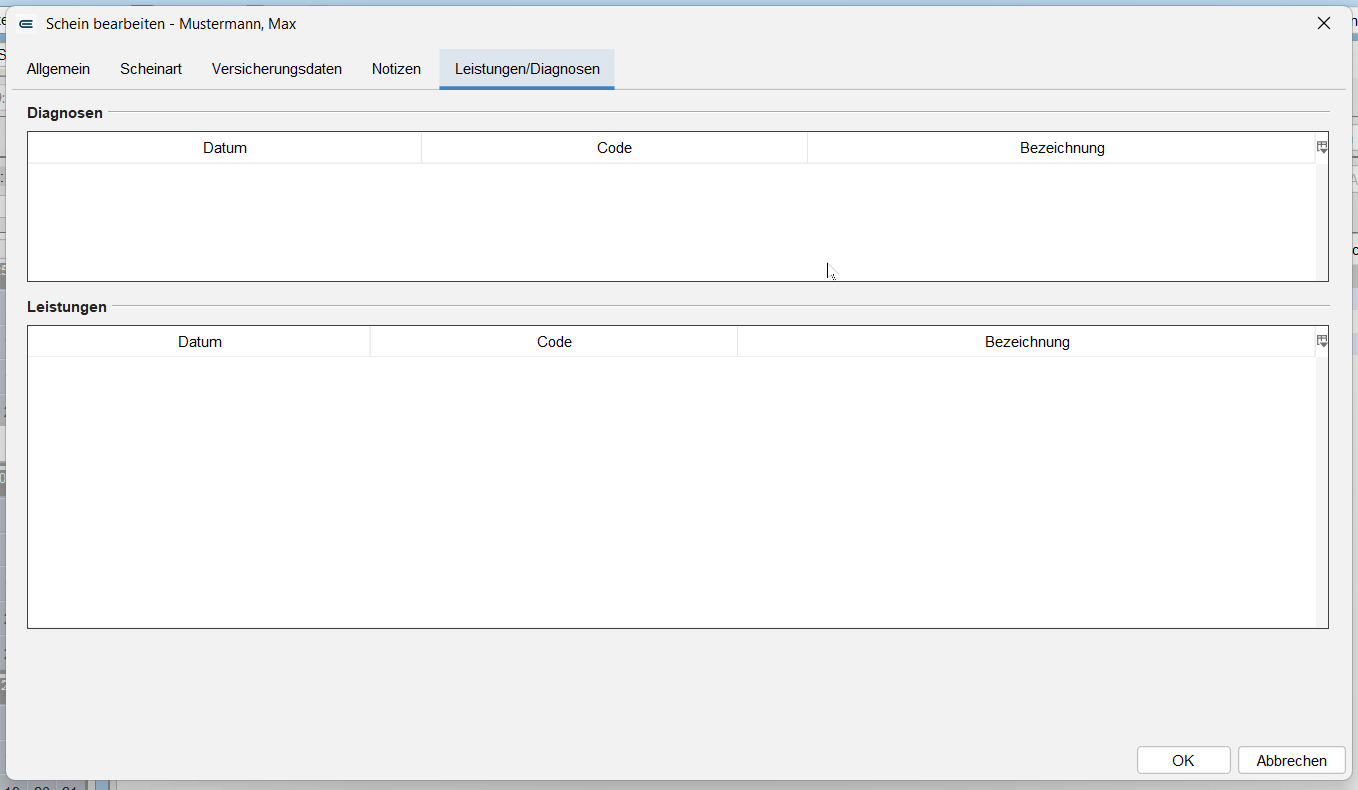This screenshot has width=1358, height=790.
Task: Close the Schein bearbeiten dialog
Action: [1323, 24]
